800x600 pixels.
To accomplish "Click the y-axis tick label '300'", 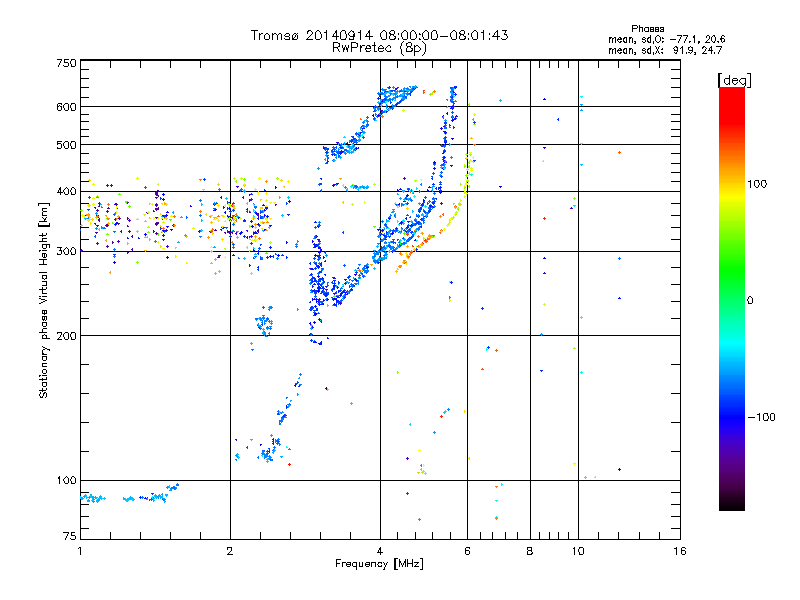I will point(66,252).
